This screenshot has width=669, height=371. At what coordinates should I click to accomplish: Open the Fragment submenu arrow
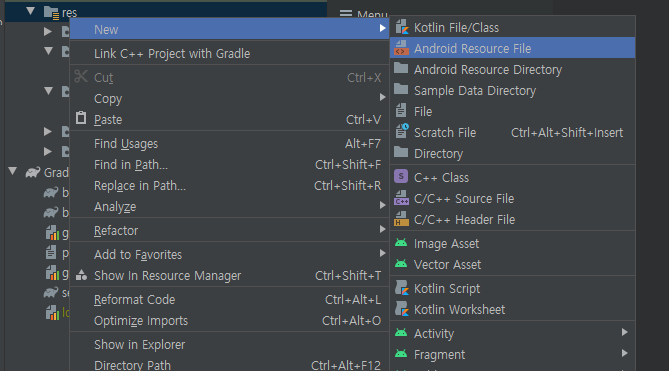[625, 353]
